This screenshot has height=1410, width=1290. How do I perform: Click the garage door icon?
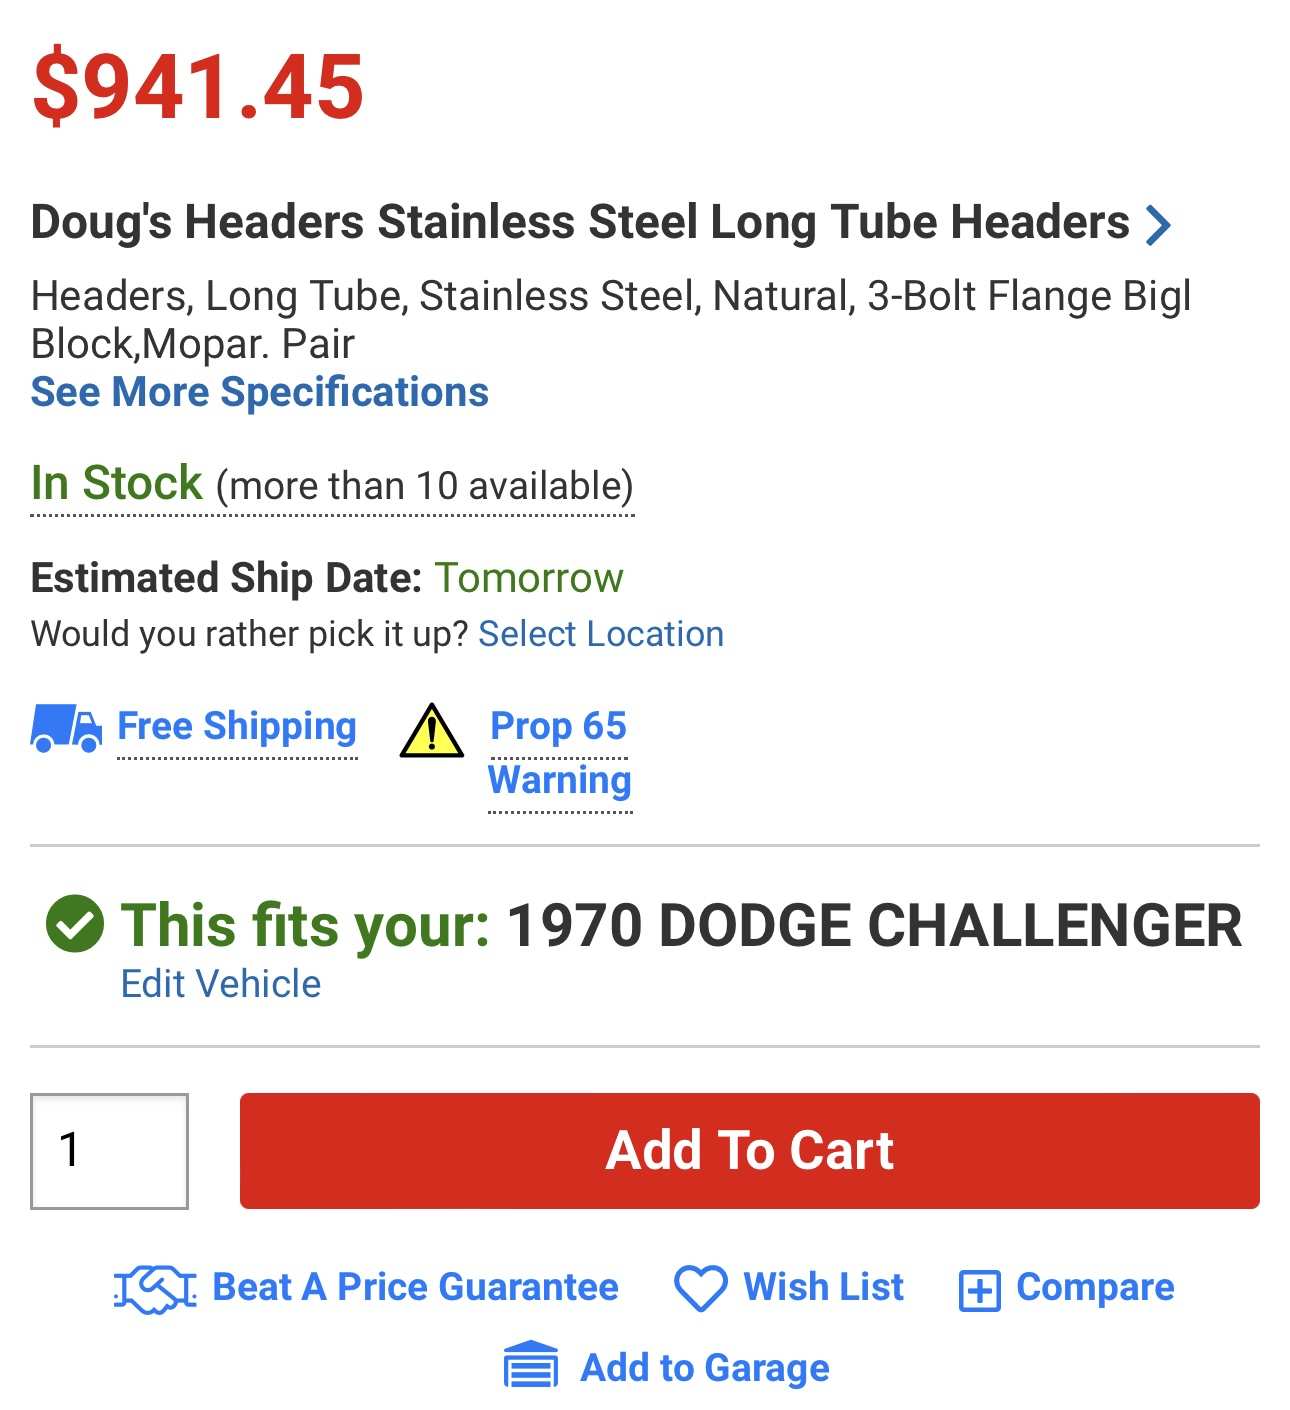coord(531,1366)
